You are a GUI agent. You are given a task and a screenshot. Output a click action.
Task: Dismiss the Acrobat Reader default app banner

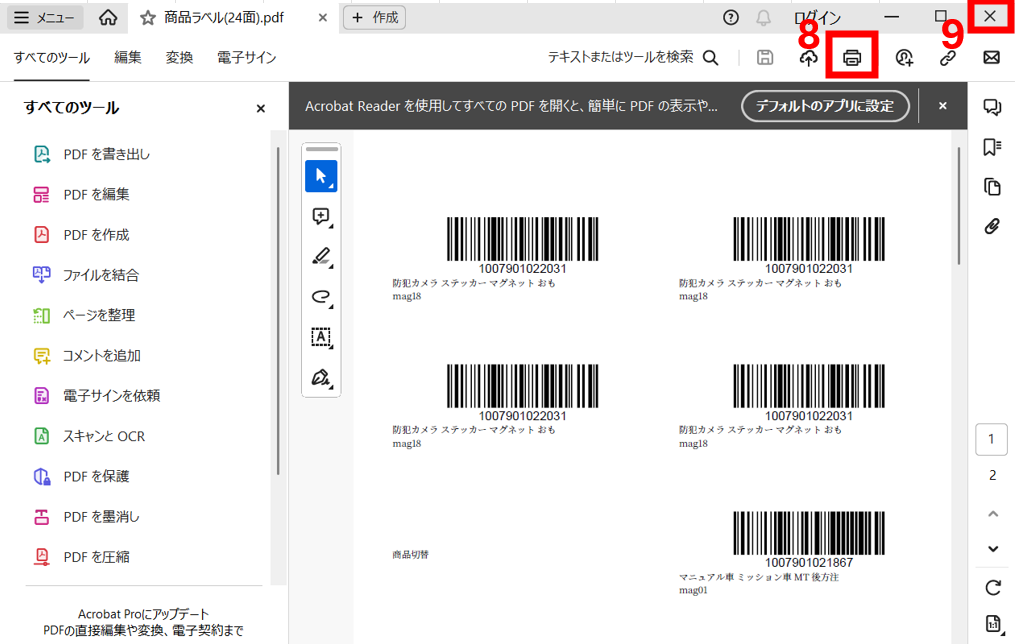[942, 105]
